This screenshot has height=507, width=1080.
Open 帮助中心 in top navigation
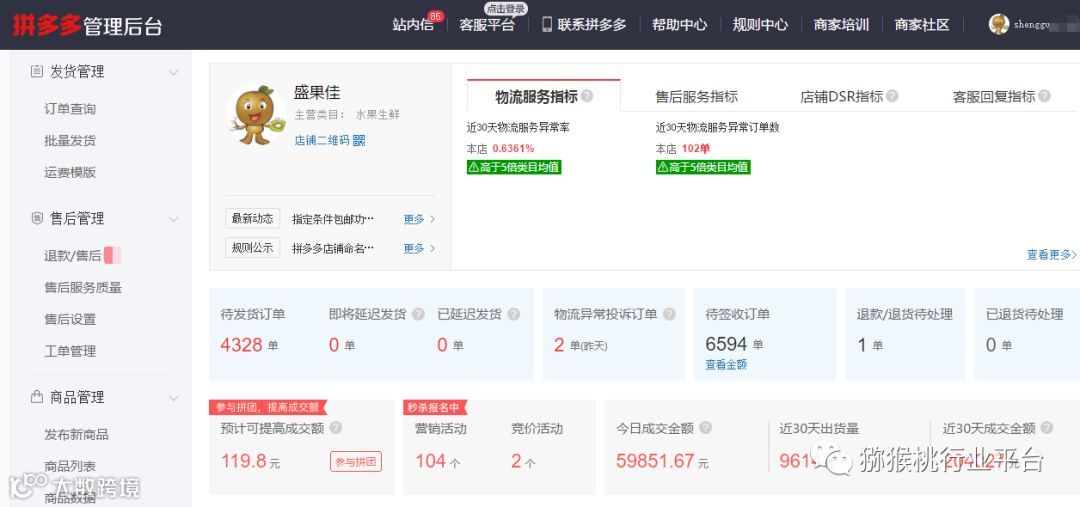tap(679, 25)
